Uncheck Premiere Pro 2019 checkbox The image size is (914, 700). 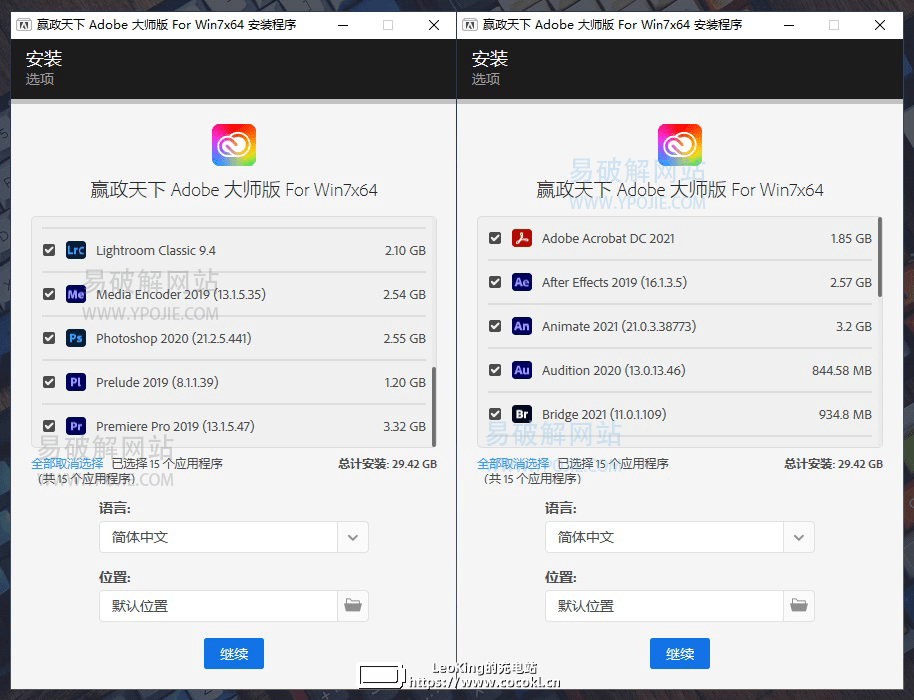49,426
